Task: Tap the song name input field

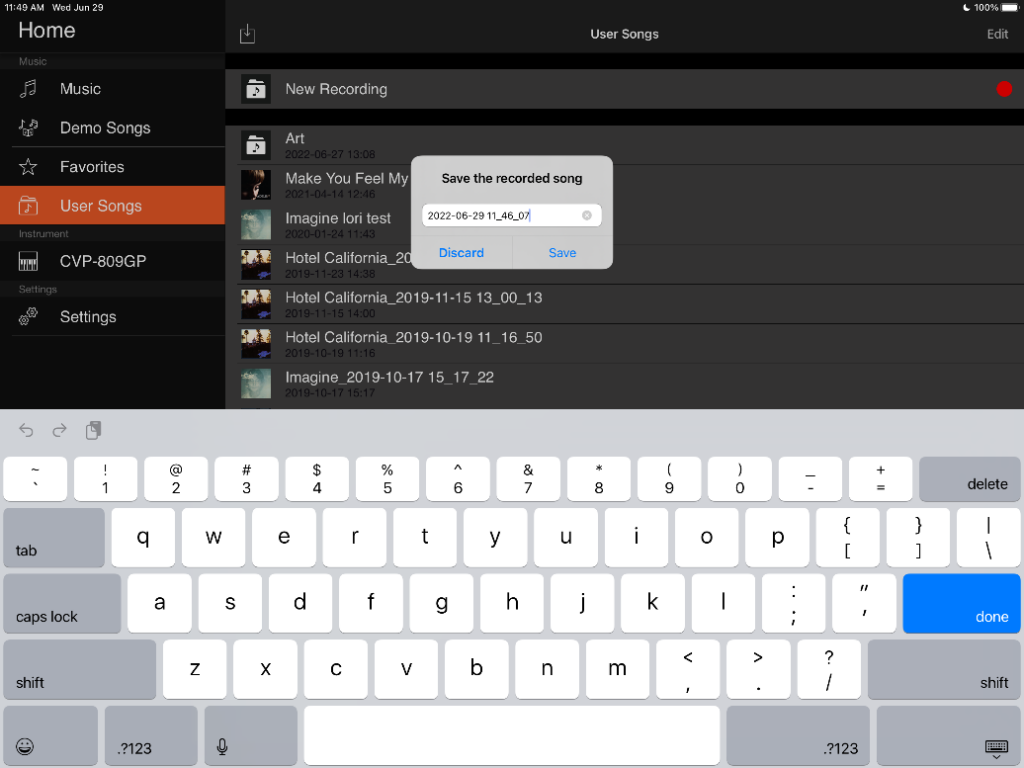Action: pos(500,215)
